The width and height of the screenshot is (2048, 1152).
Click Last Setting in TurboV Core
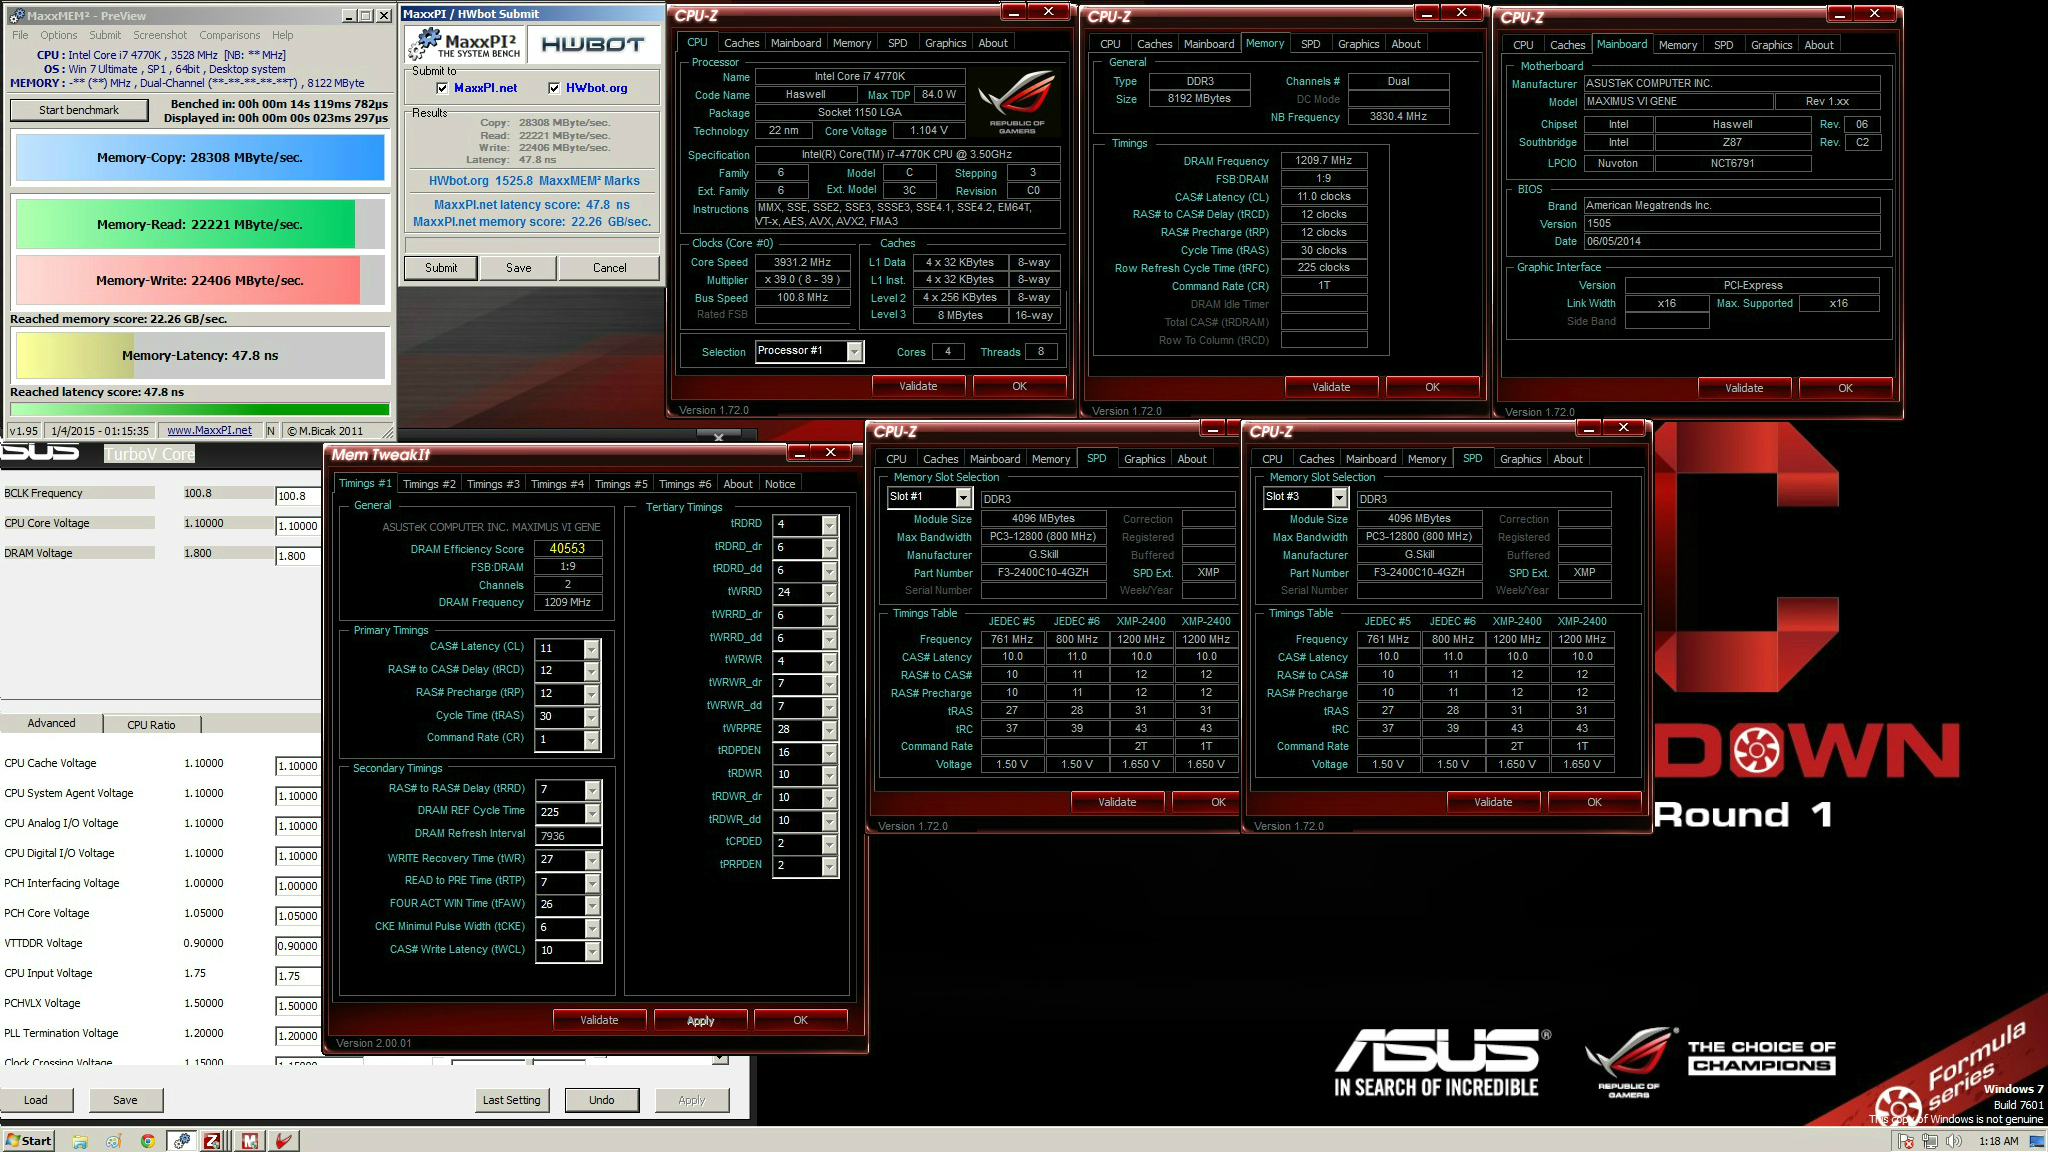point(511,1100)
